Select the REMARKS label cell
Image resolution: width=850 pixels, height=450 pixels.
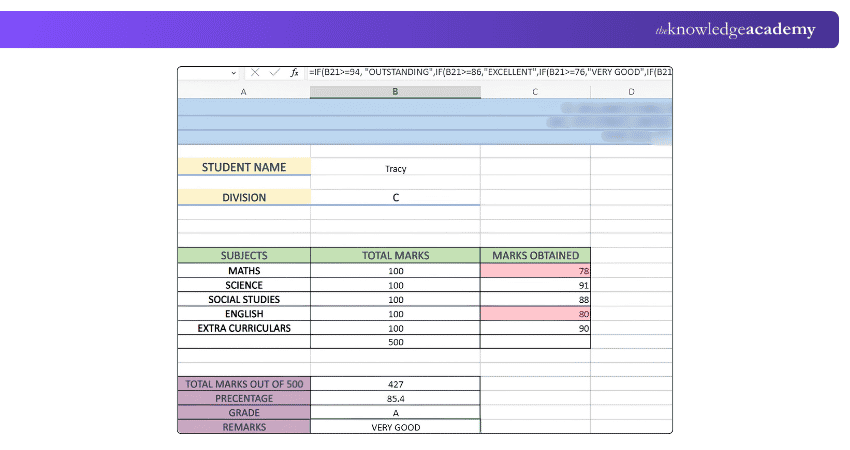point(244,427)
